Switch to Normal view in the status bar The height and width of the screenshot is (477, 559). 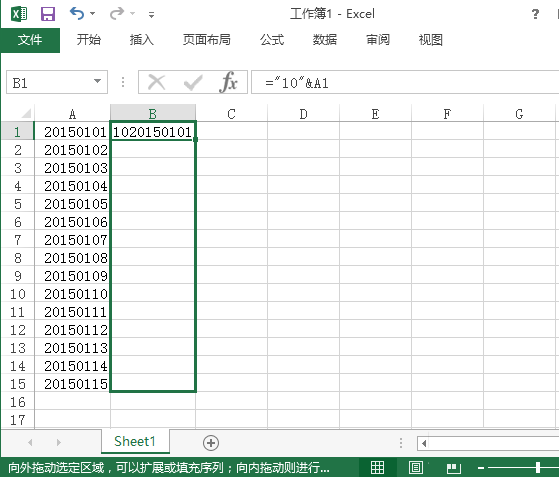pos(377,467)
